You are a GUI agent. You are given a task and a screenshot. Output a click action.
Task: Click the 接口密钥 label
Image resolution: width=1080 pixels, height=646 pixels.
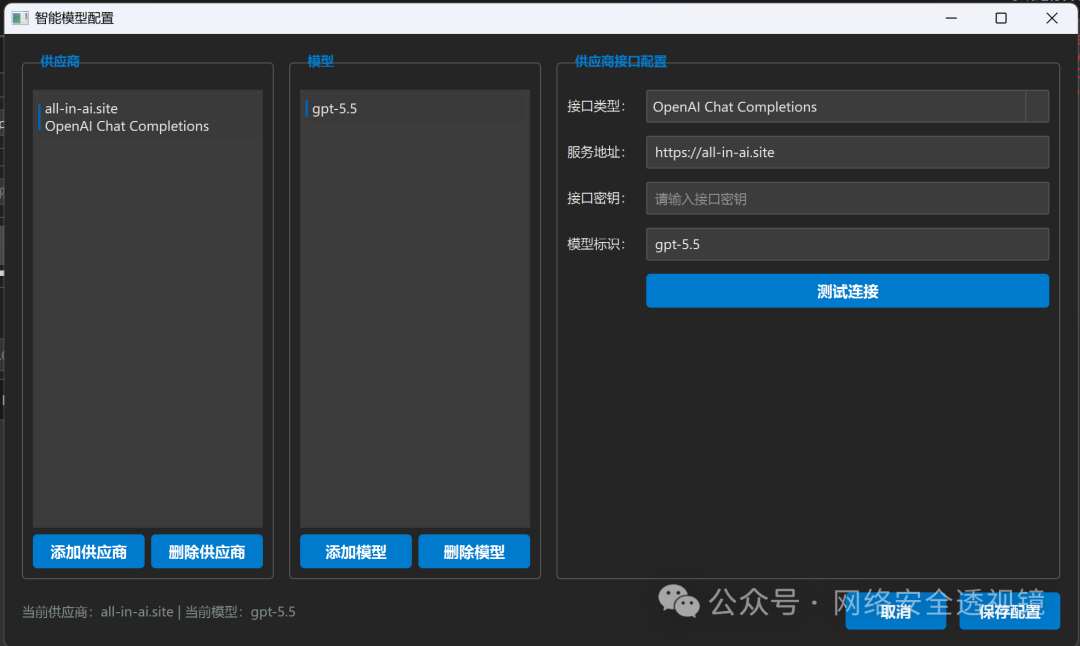[x=596, y=198]
